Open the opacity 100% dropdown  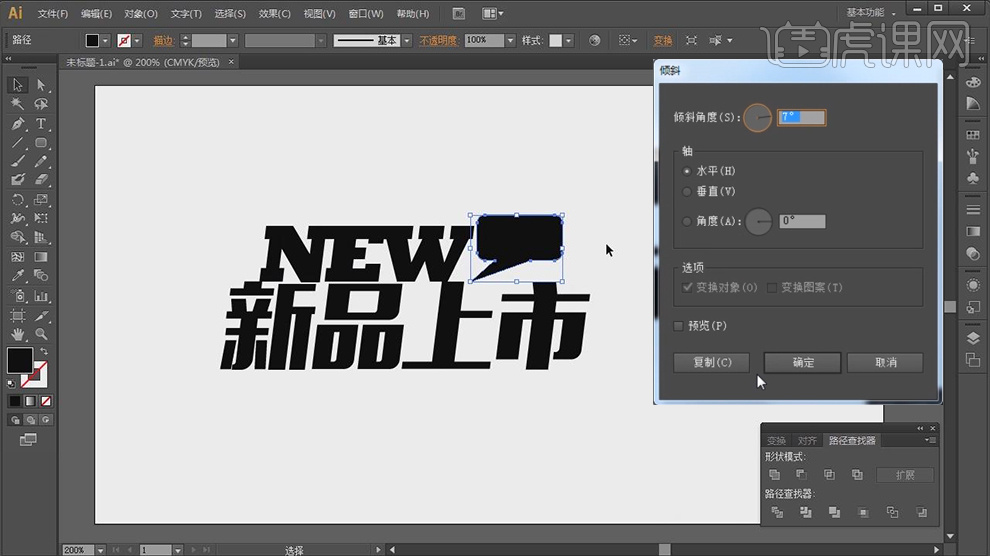pyautogui.click(x=510, y=41)
